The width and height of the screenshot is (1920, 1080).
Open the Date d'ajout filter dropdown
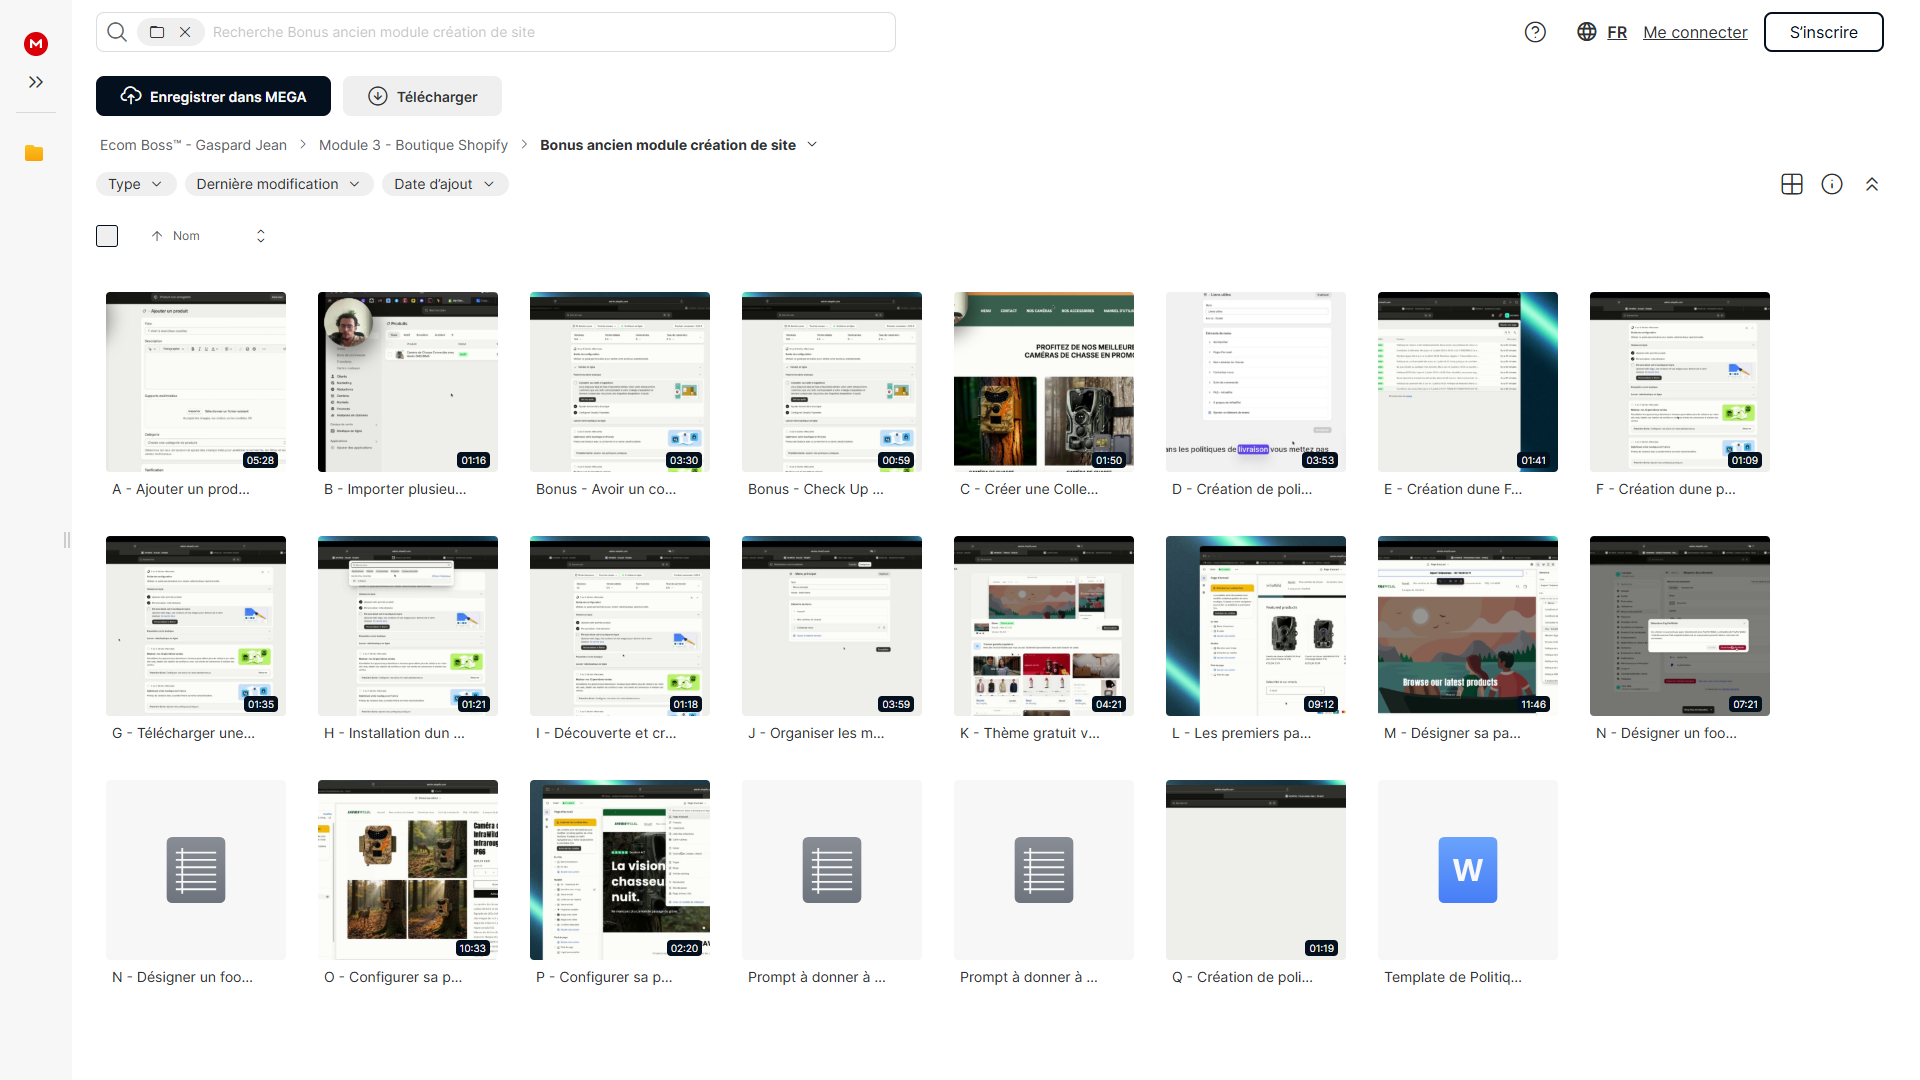[445, 184]
